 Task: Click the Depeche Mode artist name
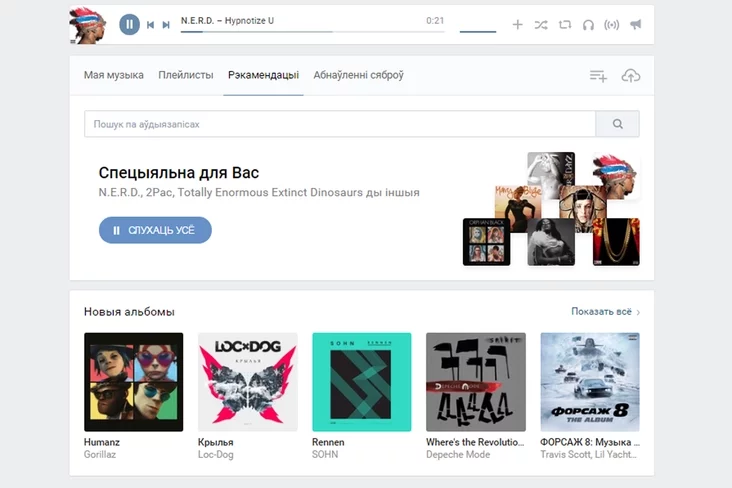(458, 454)
